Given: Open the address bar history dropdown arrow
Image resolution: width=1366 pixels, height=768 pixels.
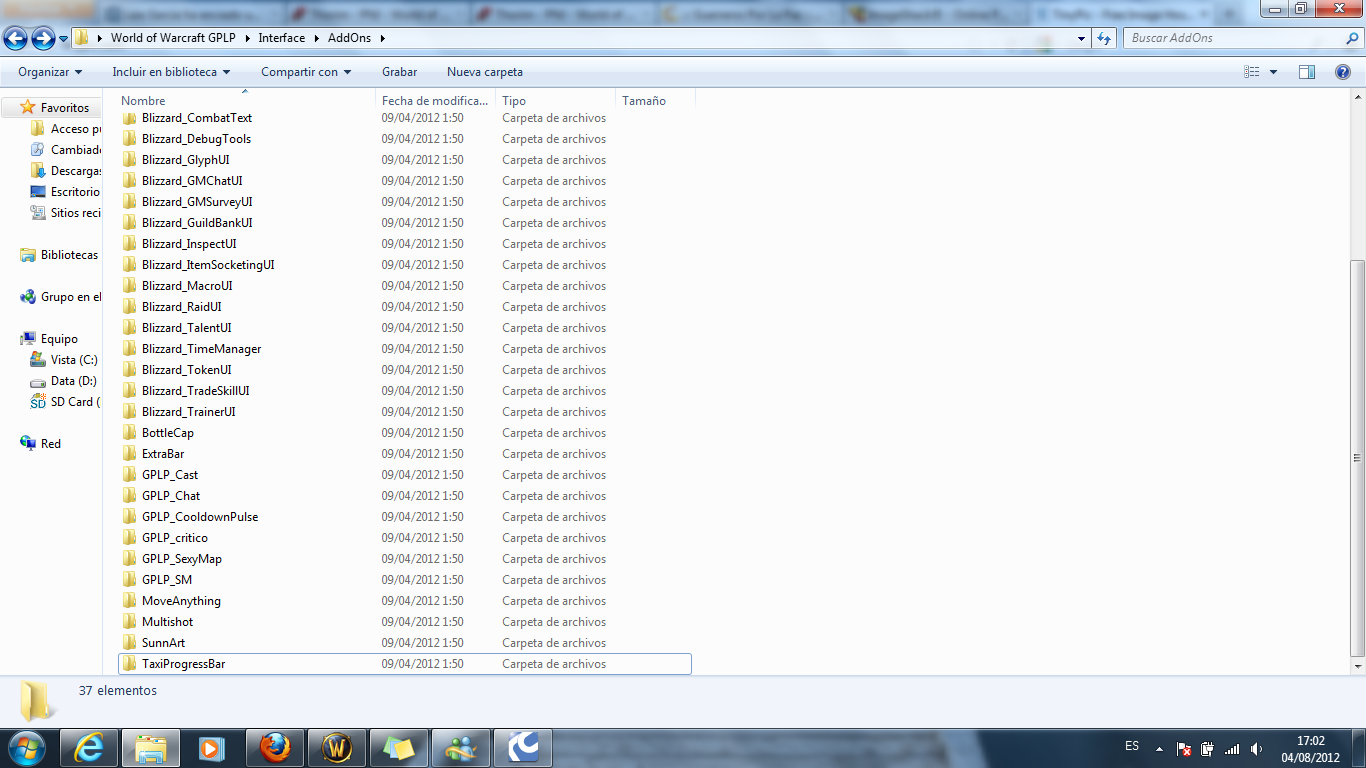Looking at the screenshot, I should [1082, 38].
